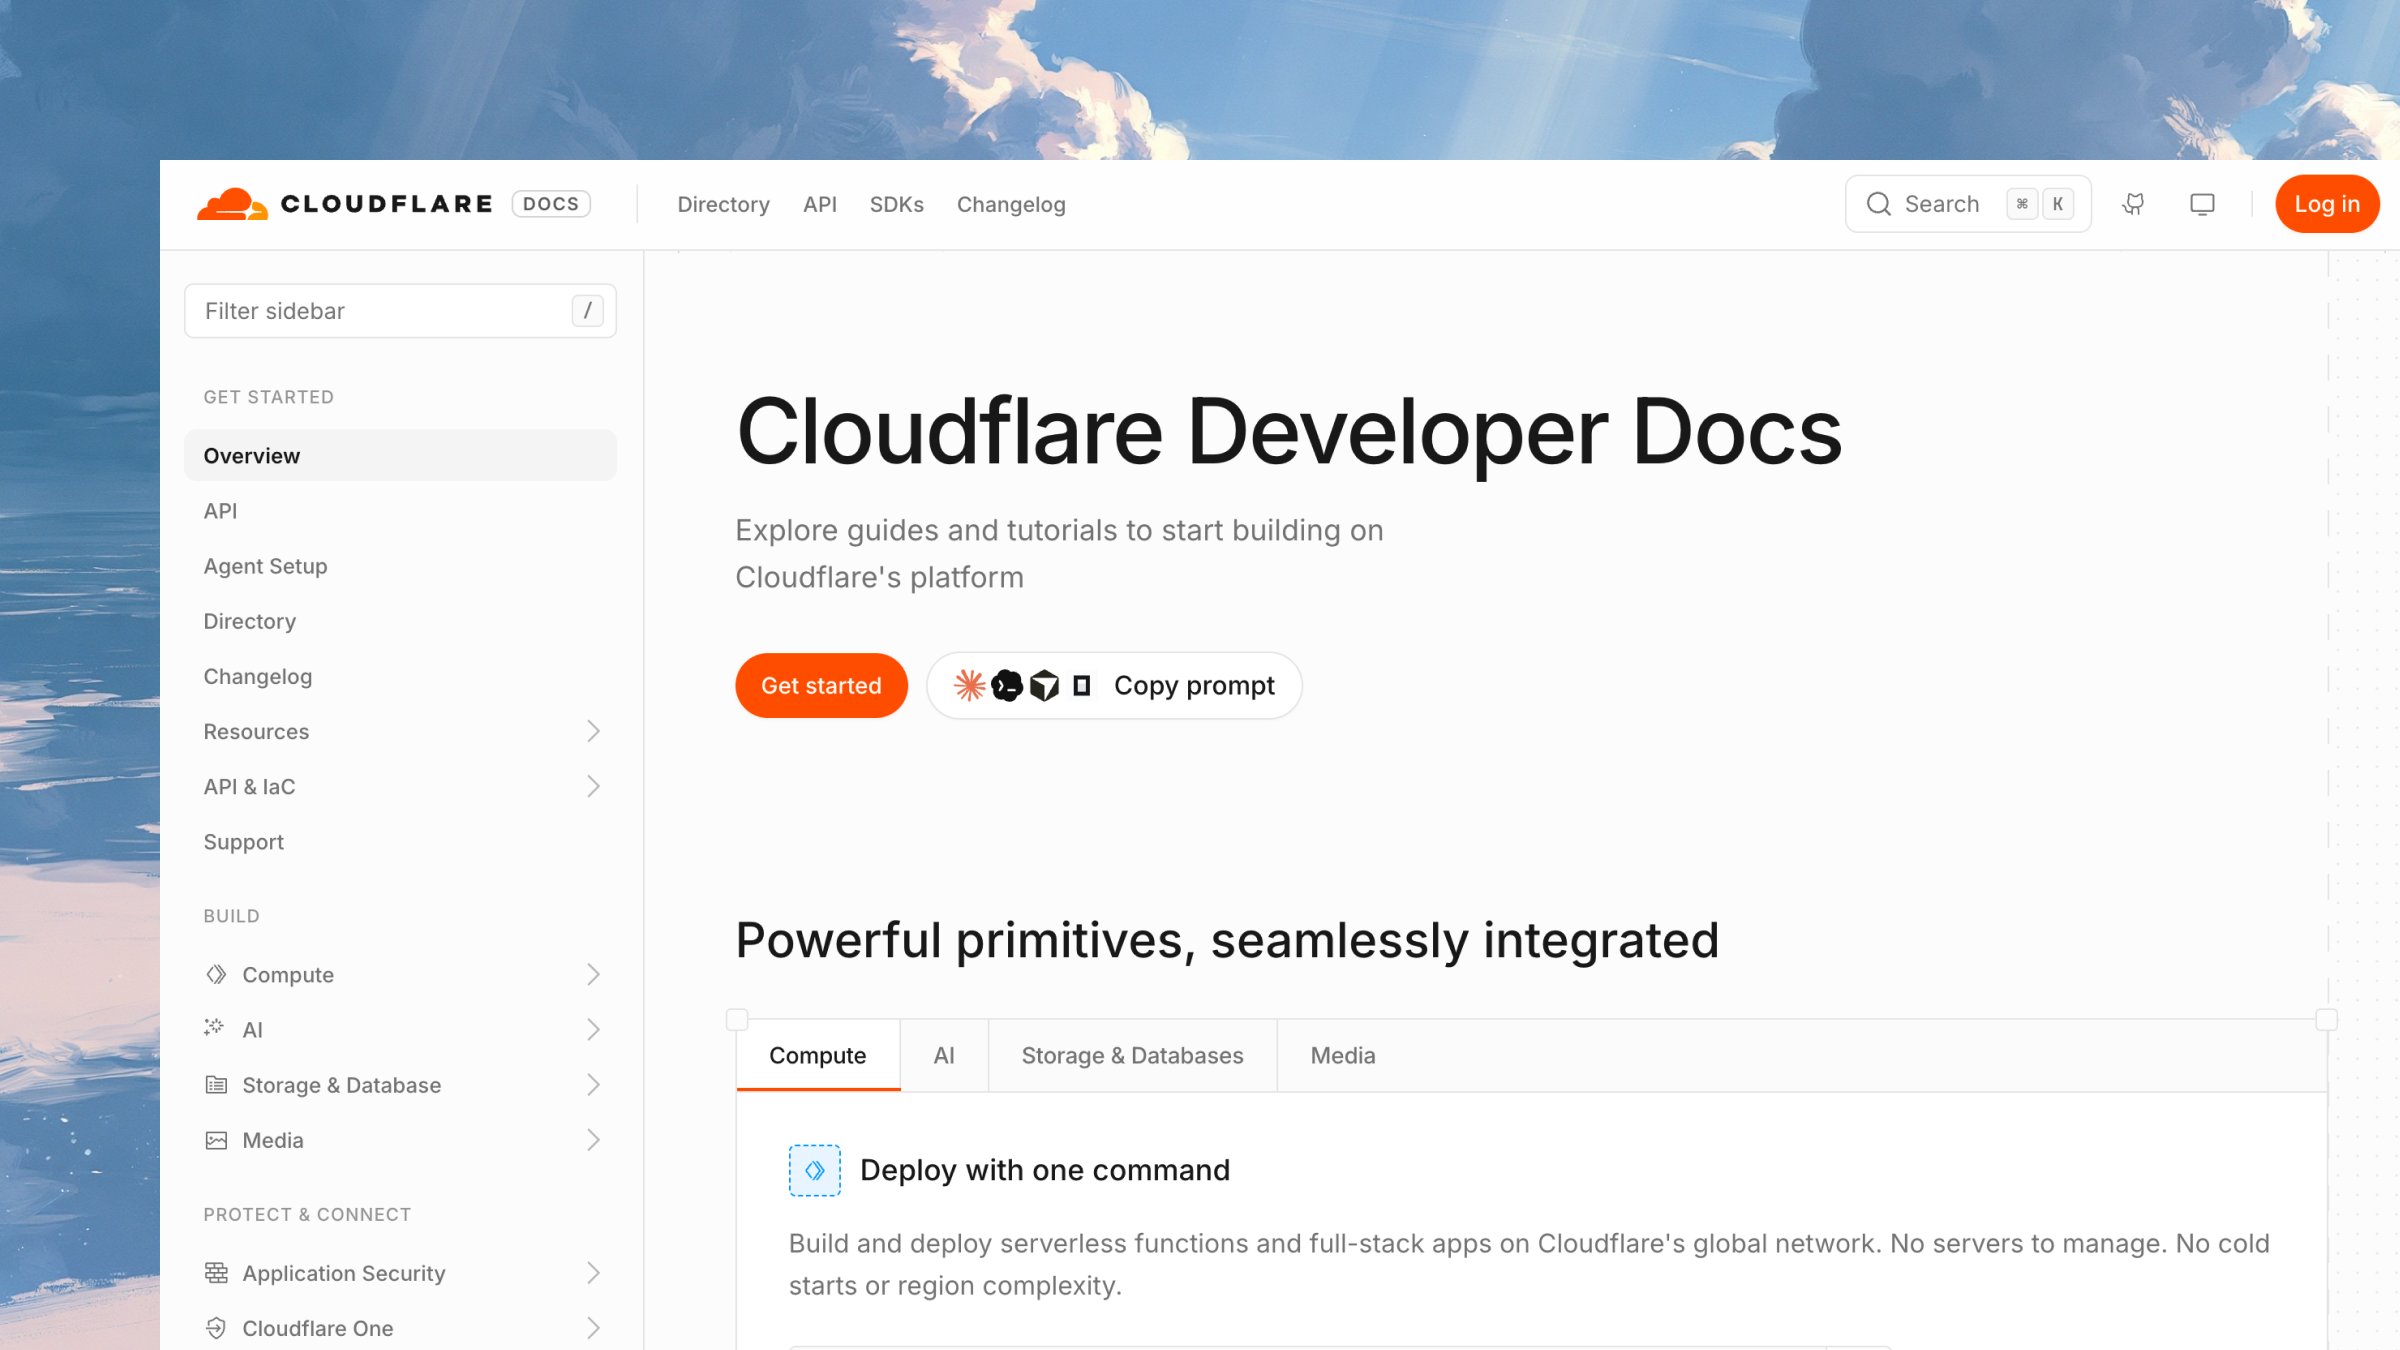This screenshot has height=1350, width=2400.
Task: Click the Cloudflare Developer Docs heading
Action: coord(1288,431)
